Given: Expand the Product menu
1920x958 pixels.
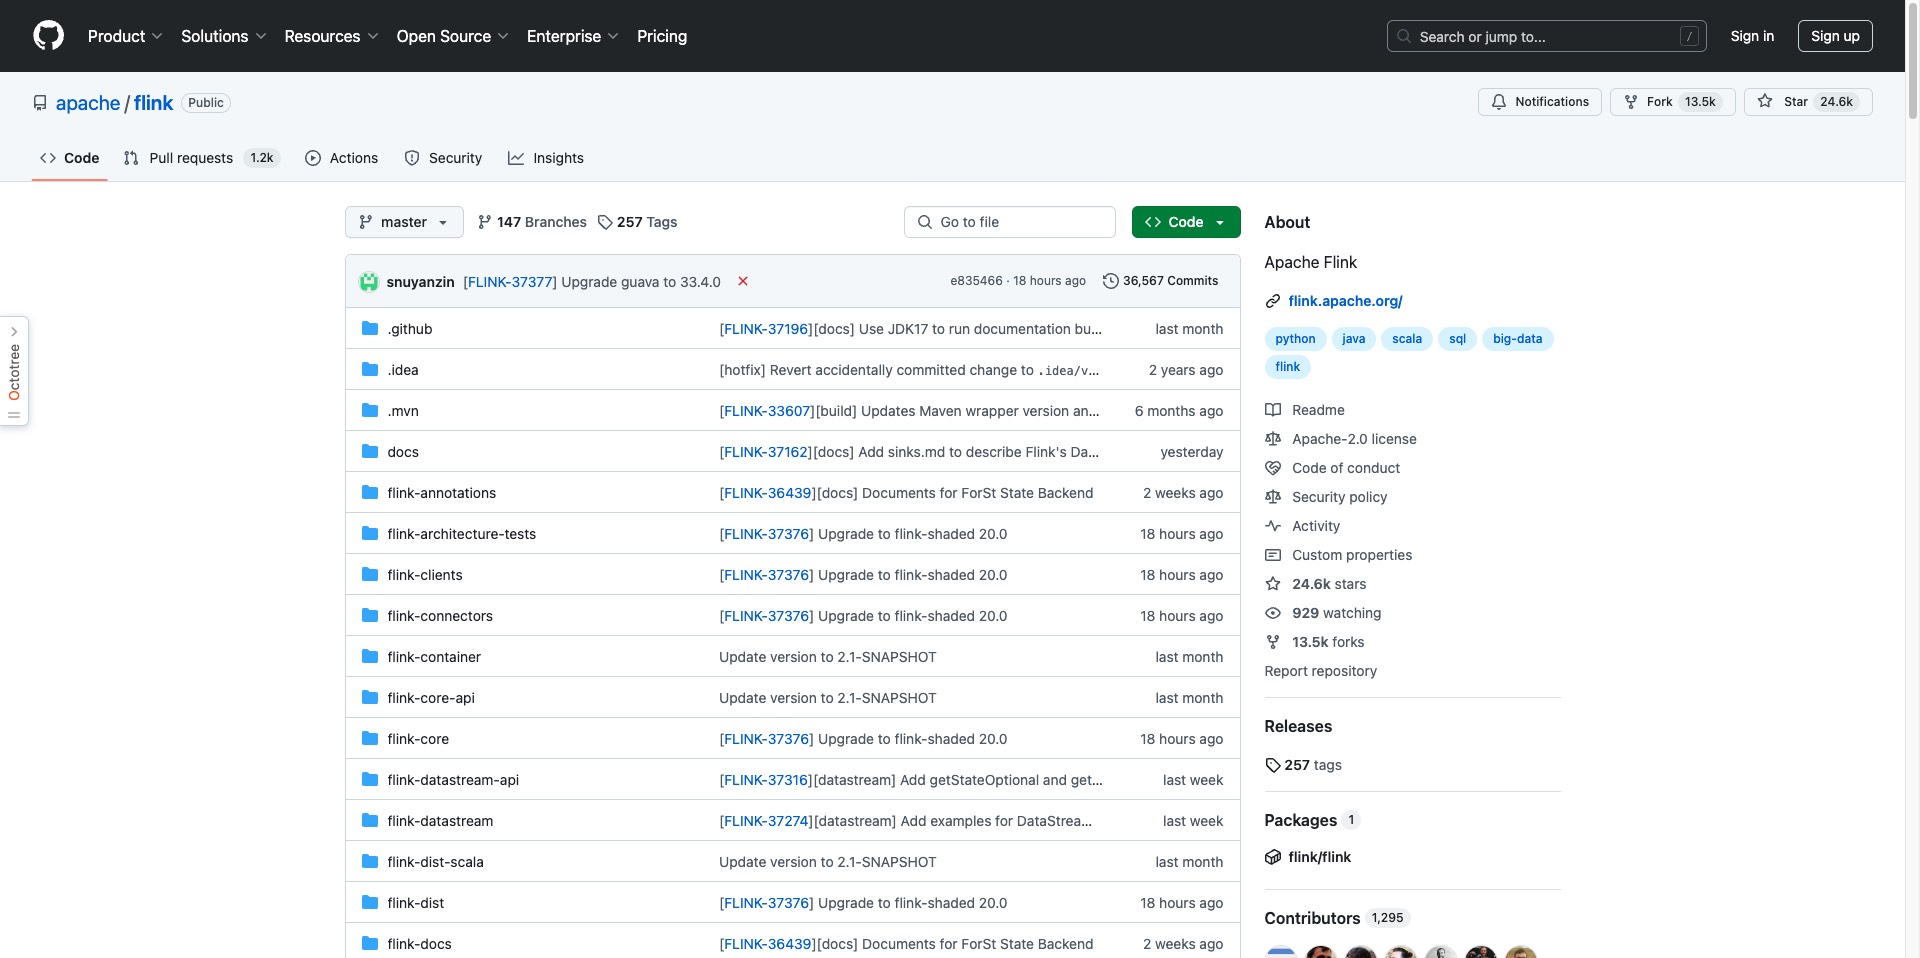Looking at the screenshot, I should point(125,36).
